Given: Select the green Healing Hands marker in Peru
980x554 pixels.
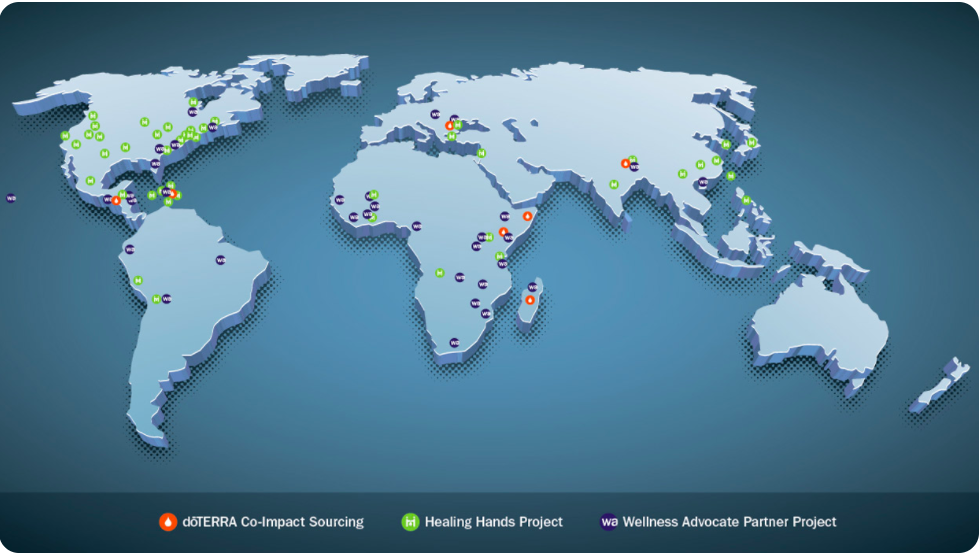Looking at the screenshot, I should (x=137, y=280).
